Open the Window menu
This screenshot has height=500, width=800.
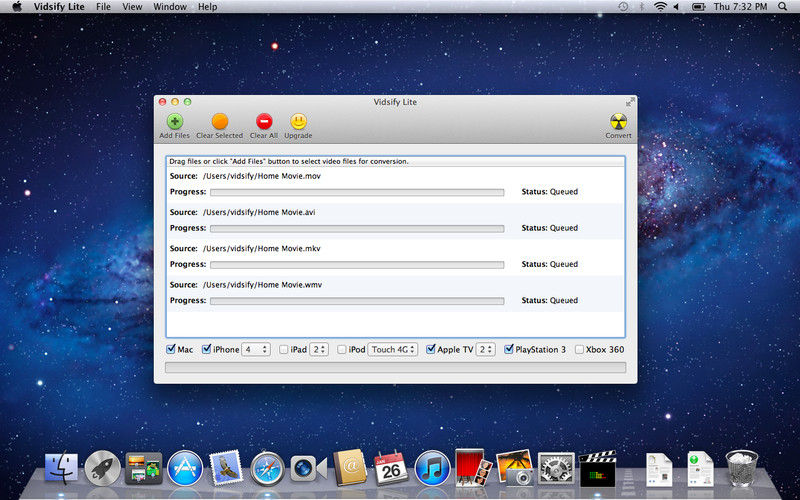click(x=170, y=7)
